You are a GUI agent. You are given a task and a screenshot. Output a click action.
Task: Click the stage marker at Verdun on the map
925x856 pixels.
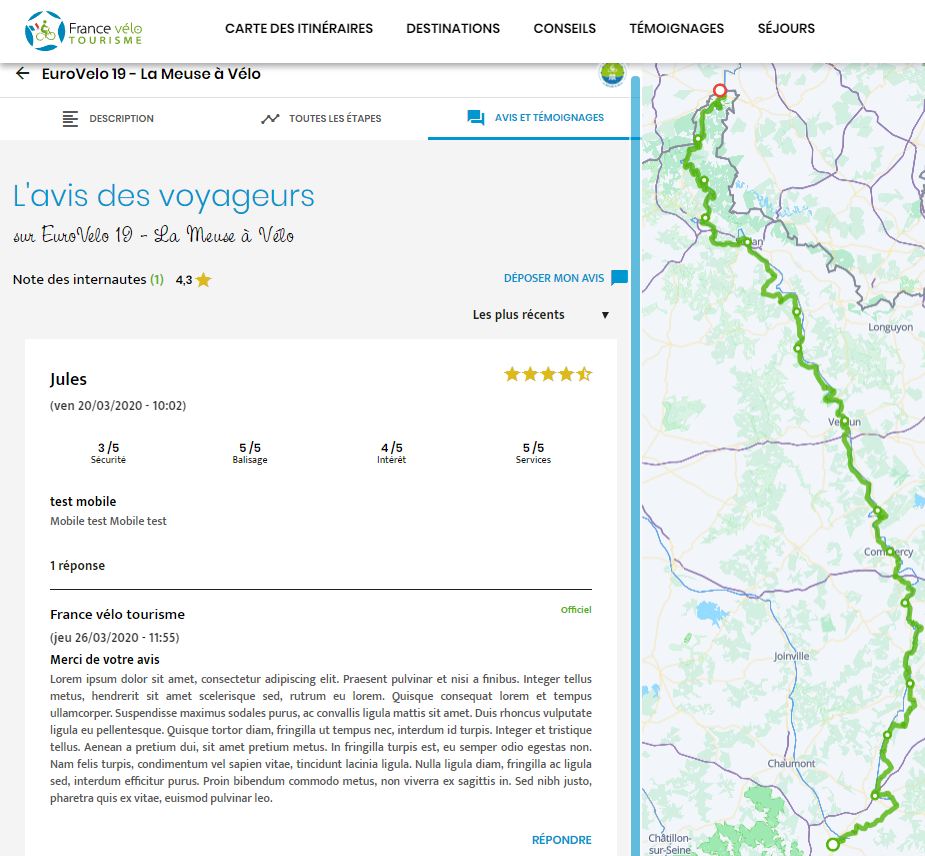click(x=845, y=421)
